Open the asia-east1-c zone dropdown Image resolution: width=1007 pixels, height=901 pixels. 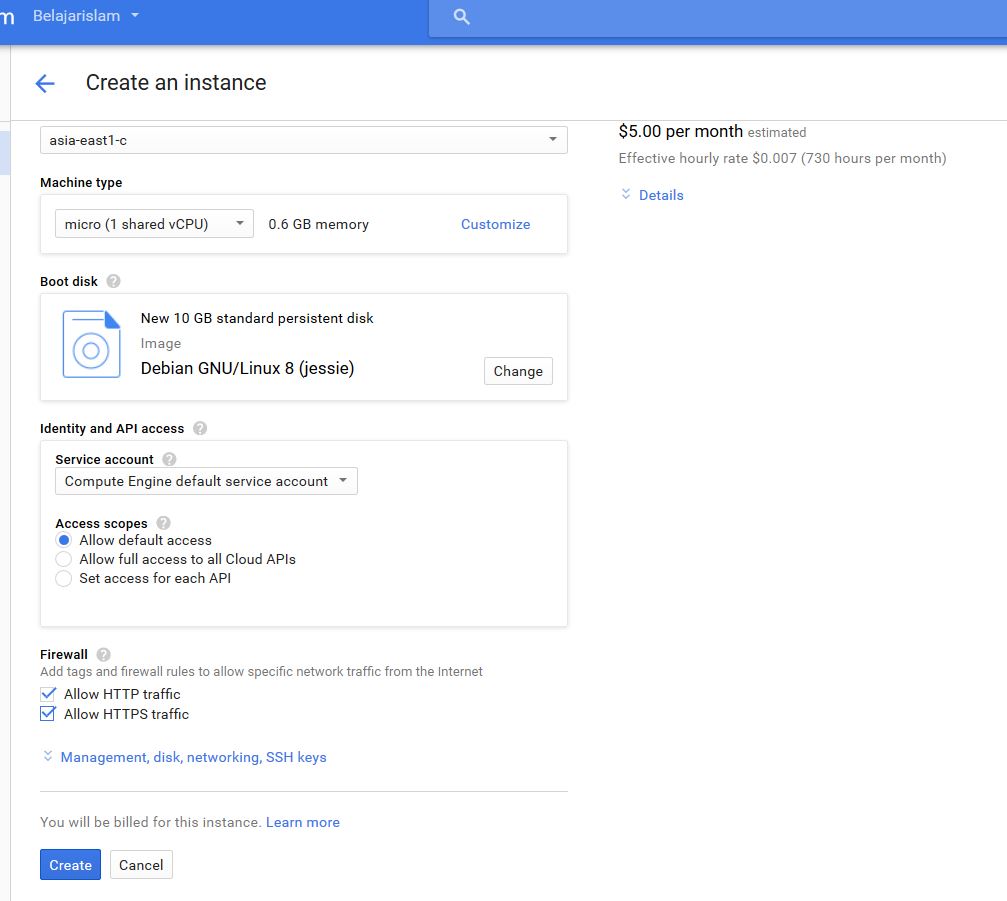[x=553, y=140]
